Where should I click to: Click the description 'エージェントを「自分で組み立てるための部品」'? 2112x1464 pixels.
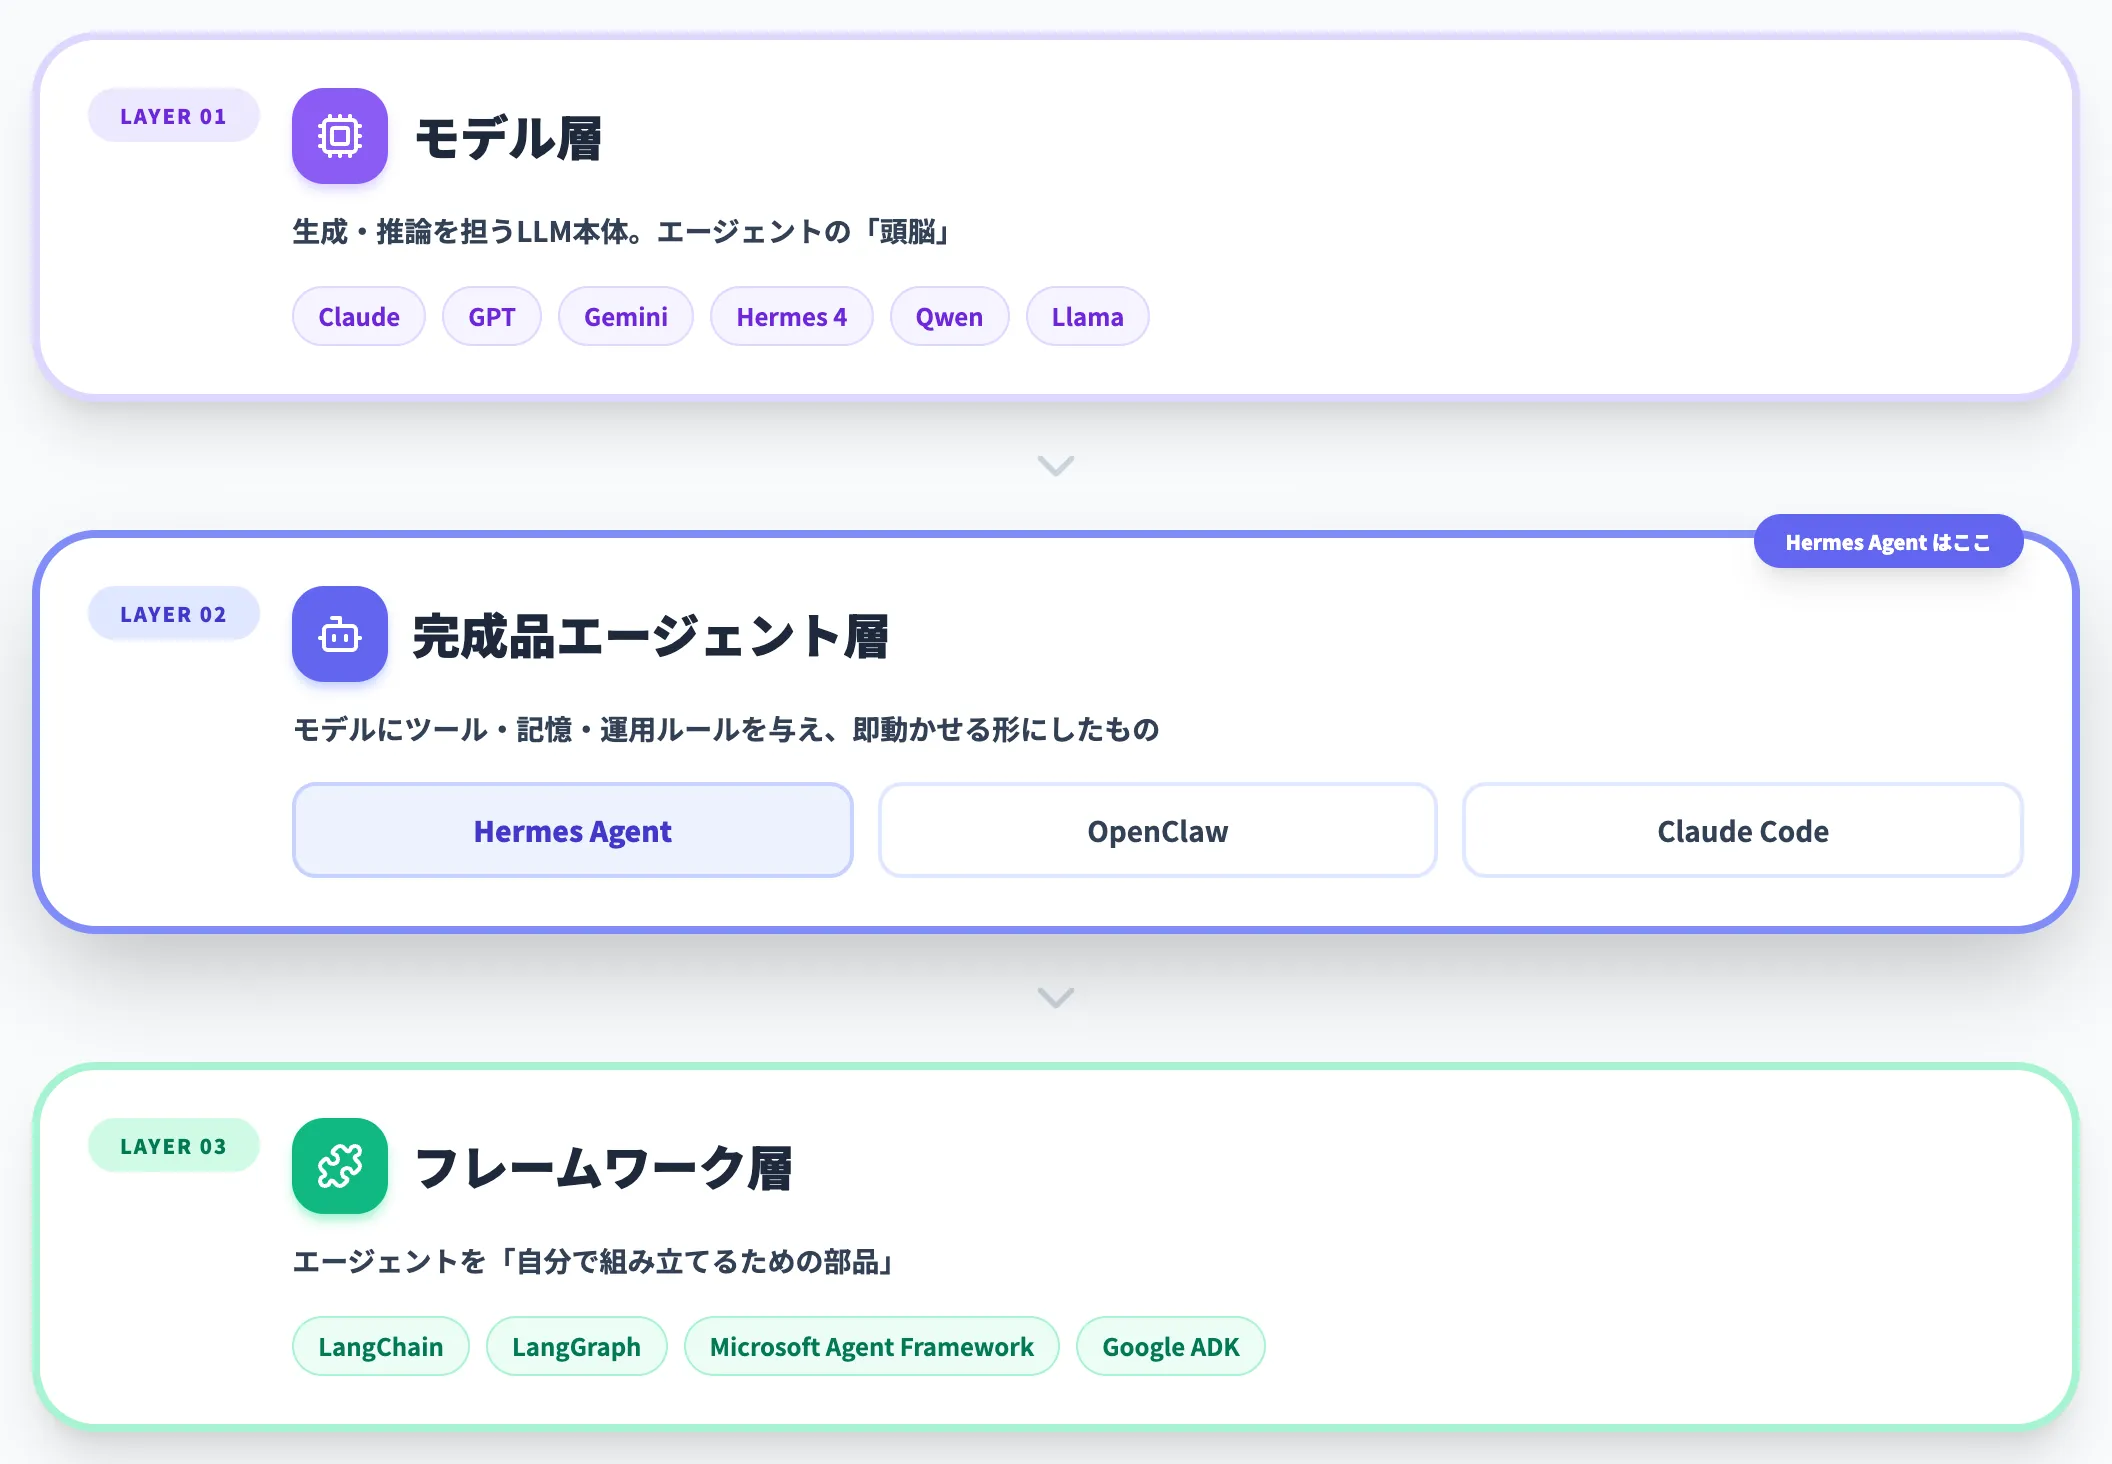tap(594, 1261)
